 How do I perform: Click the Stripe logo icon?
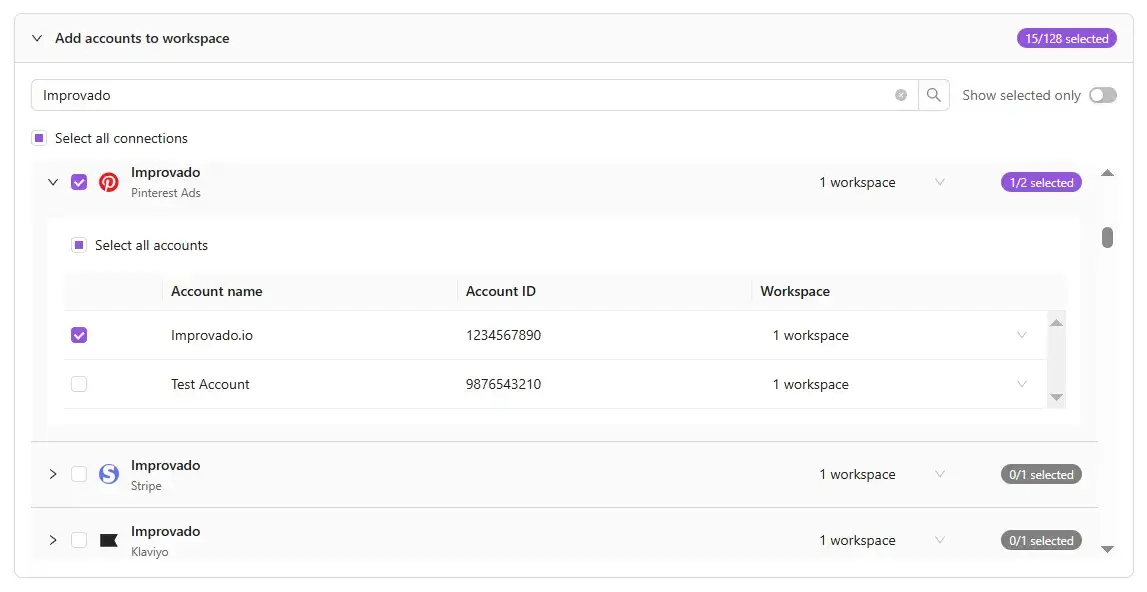[x=109, y=474]
